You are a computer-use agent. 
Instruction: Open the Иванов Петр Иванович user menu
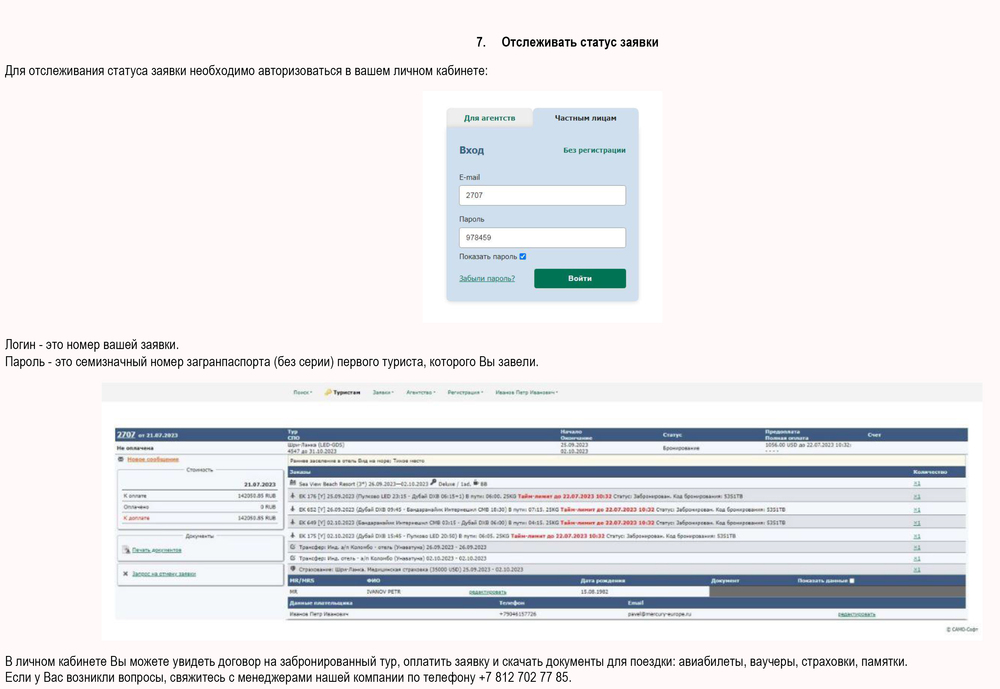526,392
